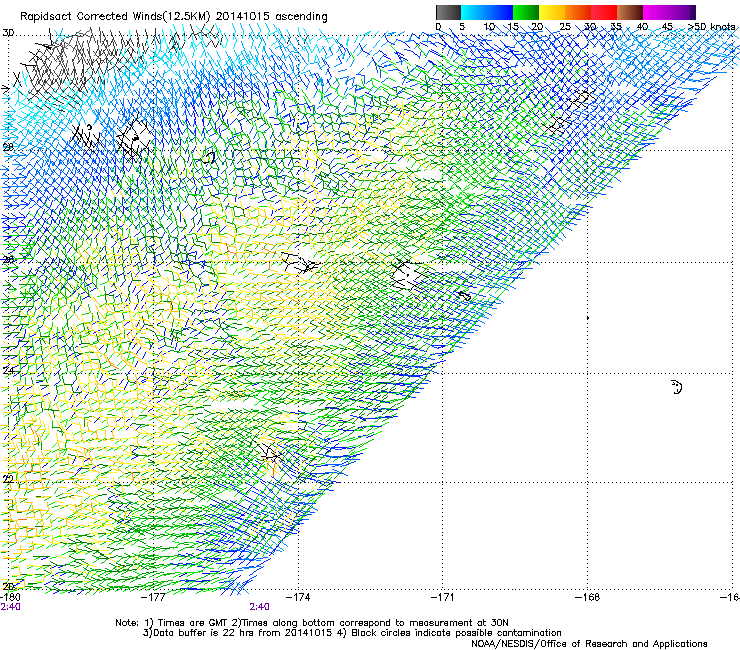Click the '-174' longitude axis label

tap(299, 598)
